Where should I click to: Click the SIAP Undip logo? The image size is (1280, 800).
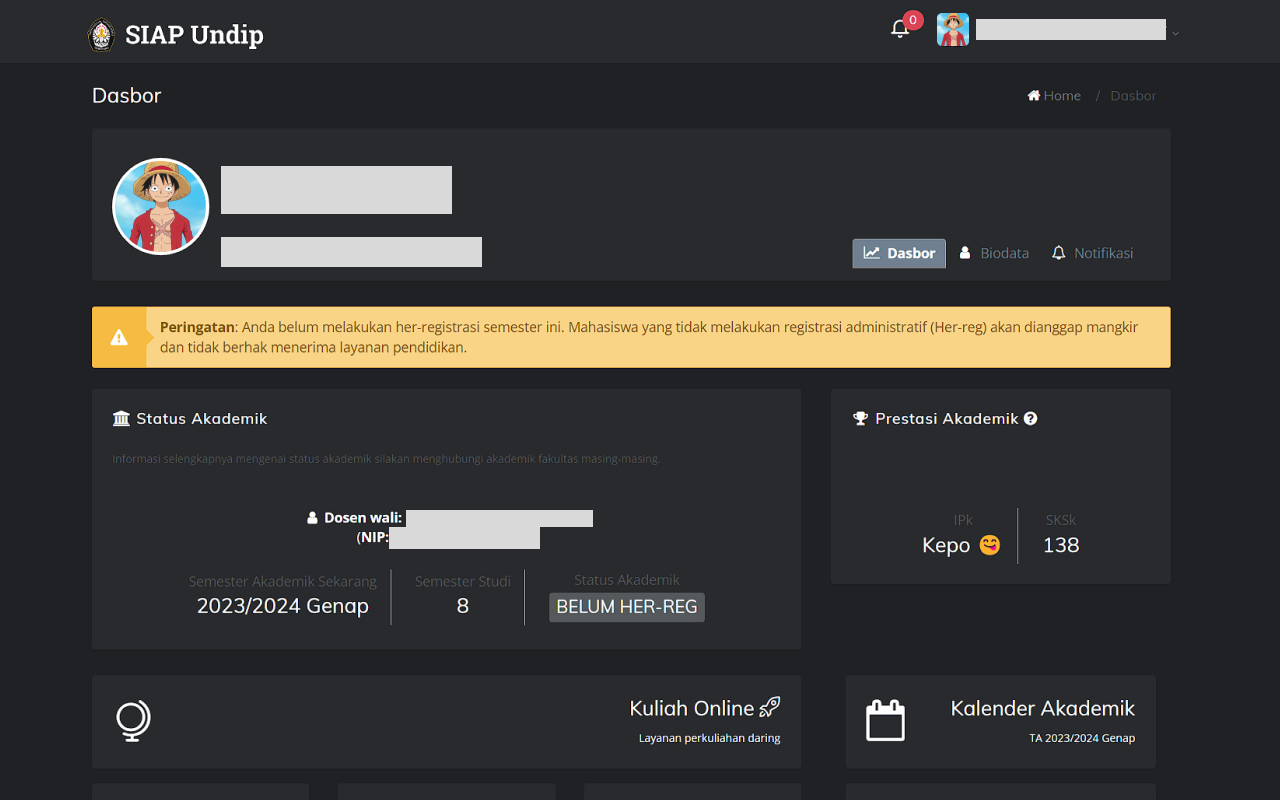[x=174, y=33]
